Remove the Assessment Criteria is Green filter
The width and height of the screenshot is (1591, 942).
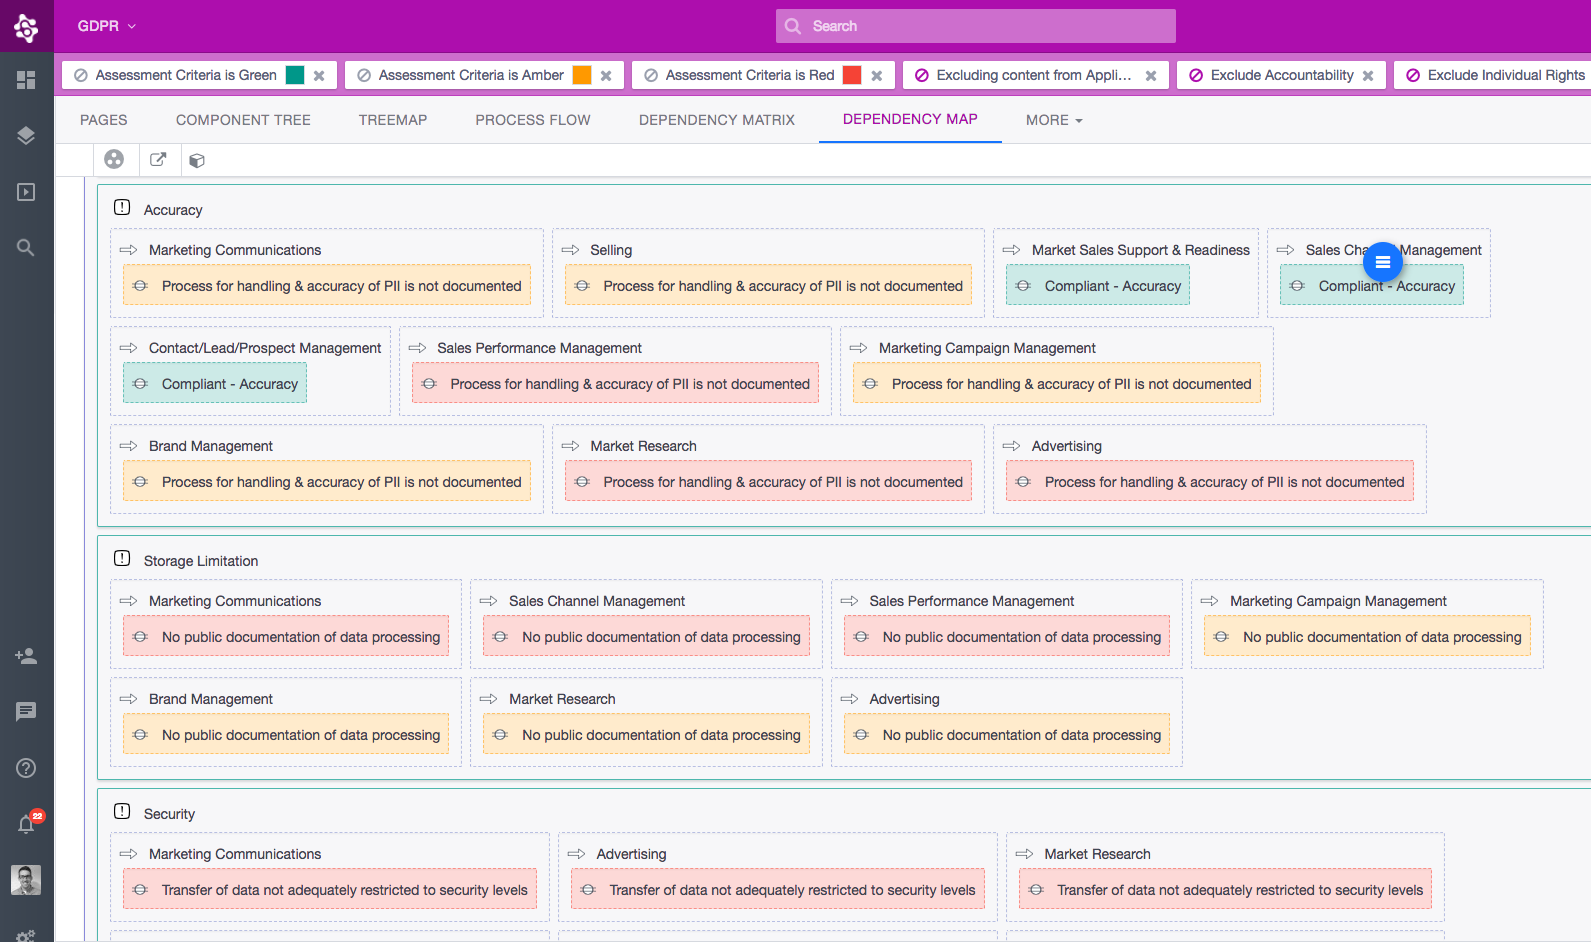[319, 76]
